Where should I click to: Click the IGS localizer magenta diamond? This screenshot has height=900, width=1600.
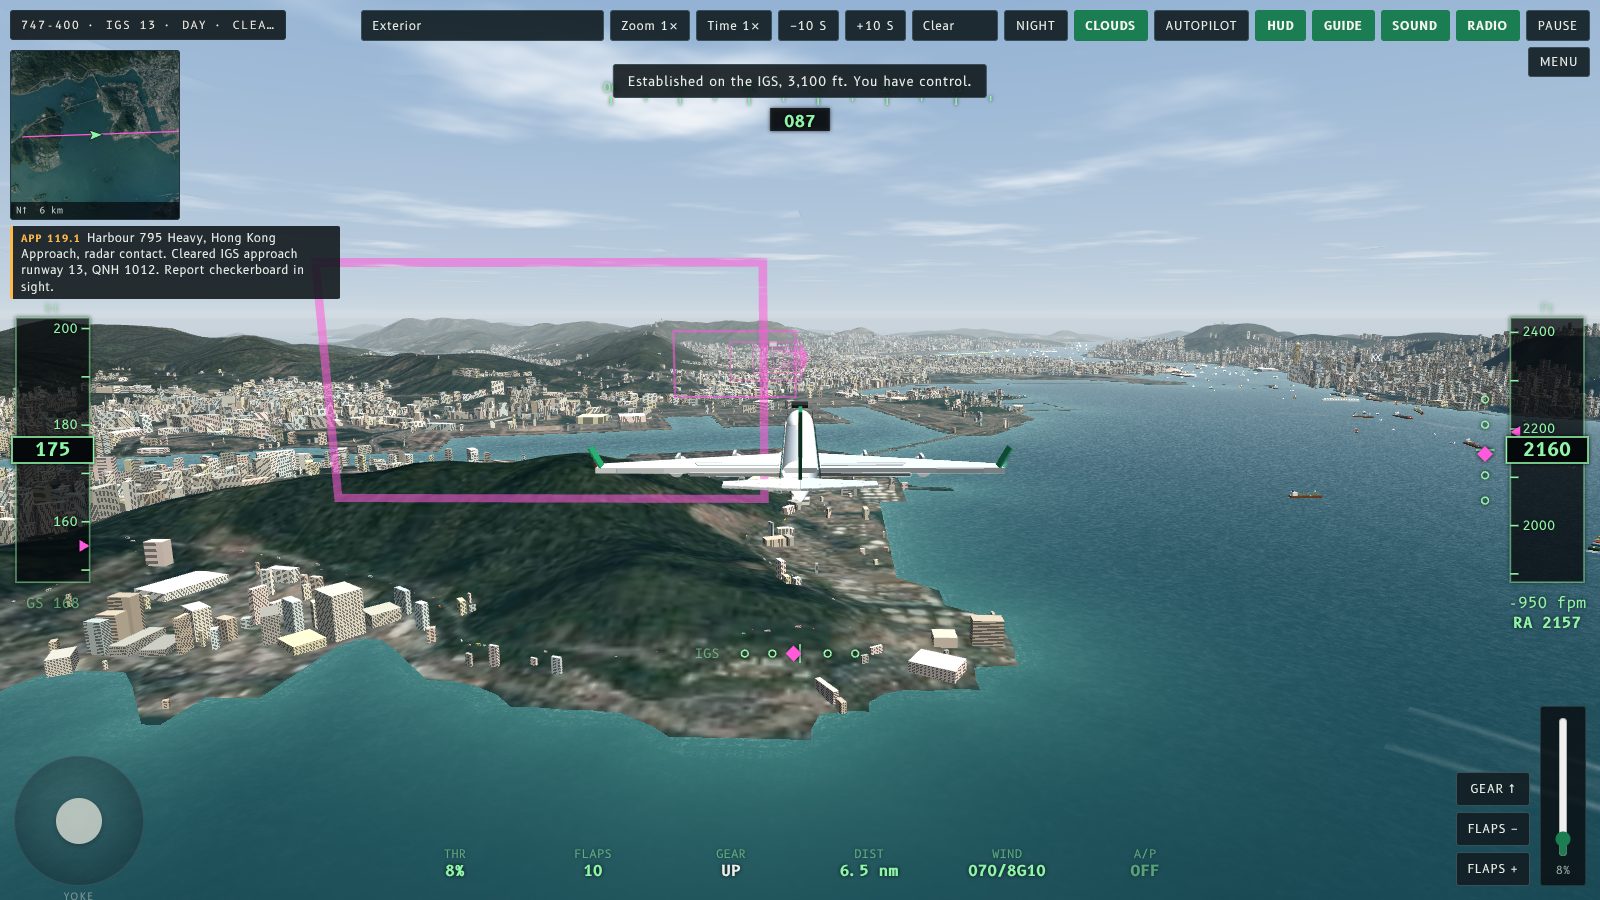pyautogui.click(x=793, y=654)
